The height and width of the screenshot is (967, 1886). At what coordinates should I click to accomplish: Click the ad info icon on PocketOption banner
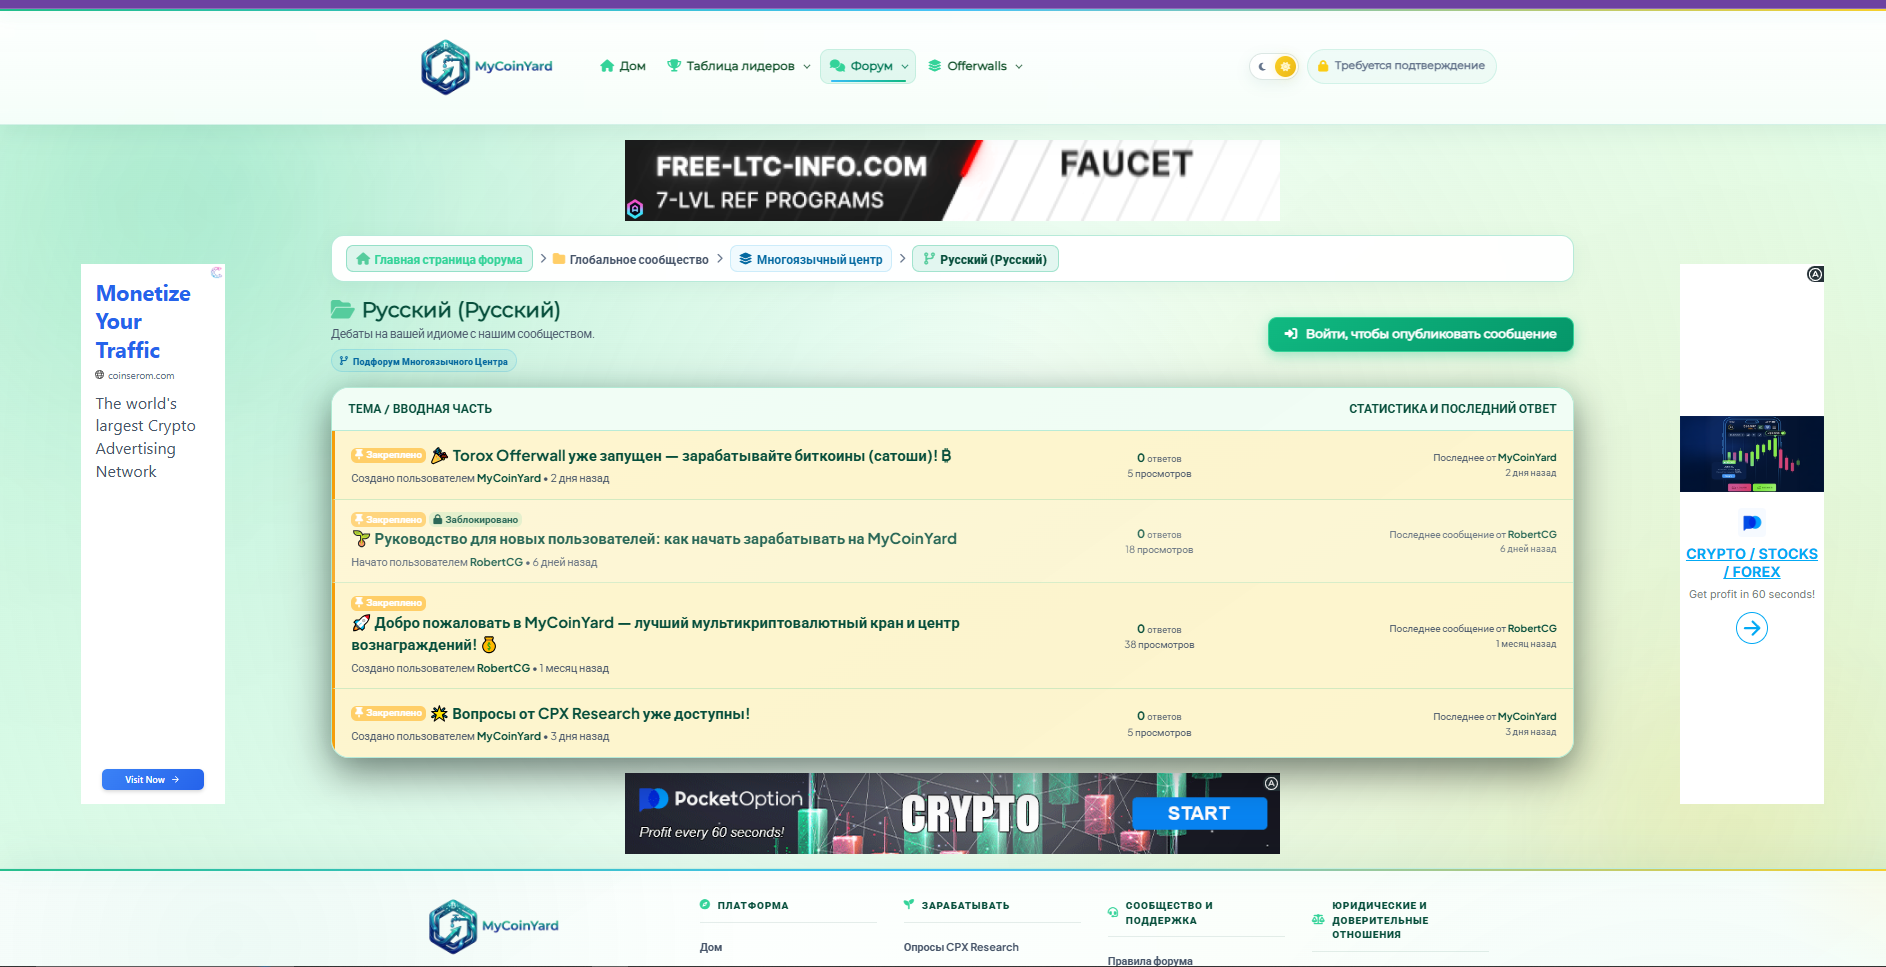coord(1271,783)
